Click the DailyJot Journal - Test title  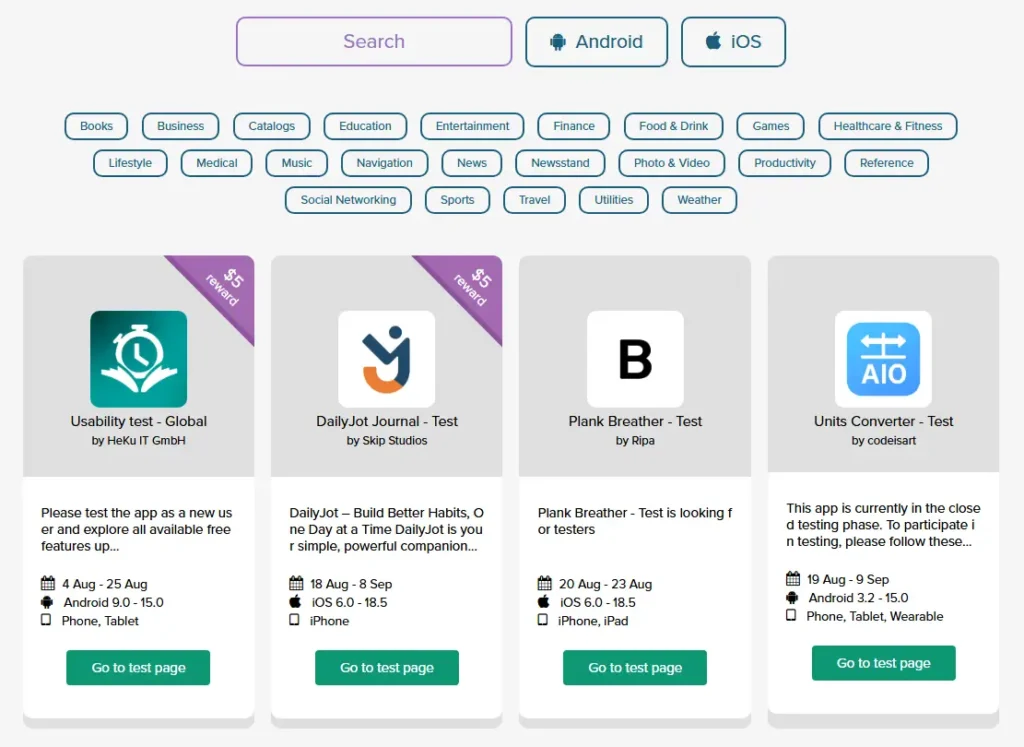click(x=387, y=421)
